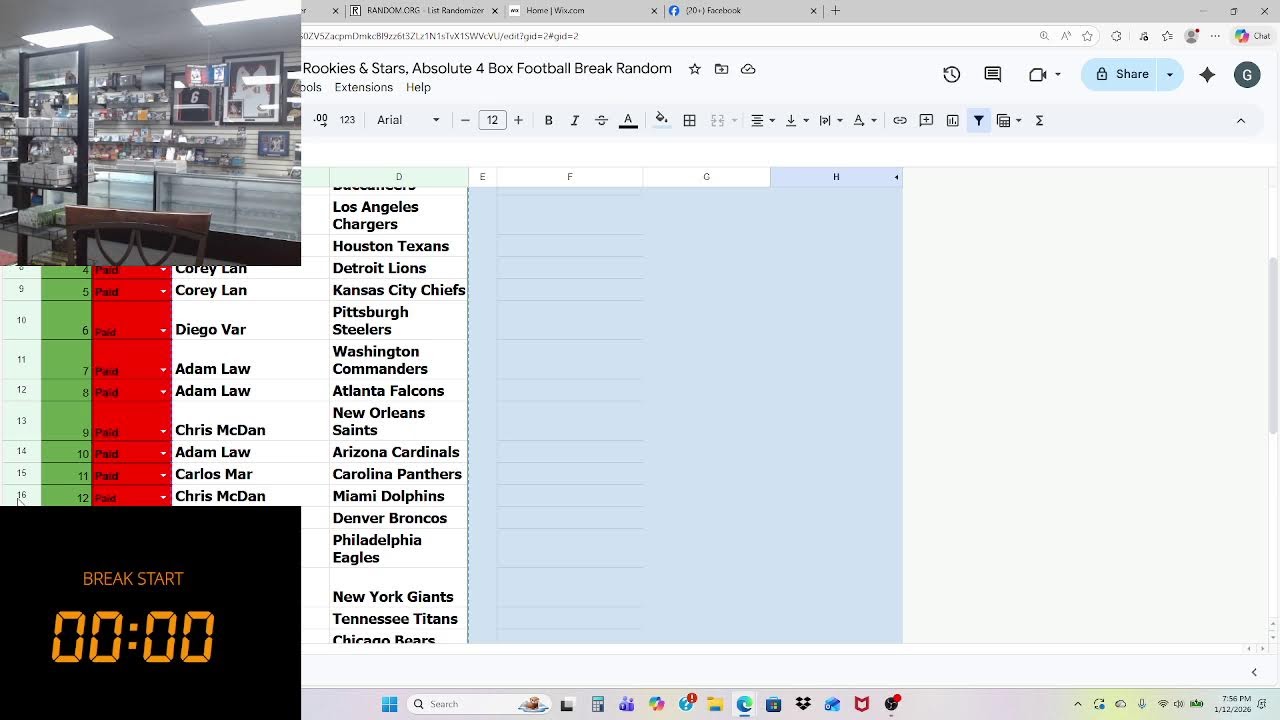Check cloud document status icon
Viewport: 1280px width, 720px height.
pos(748,69)
